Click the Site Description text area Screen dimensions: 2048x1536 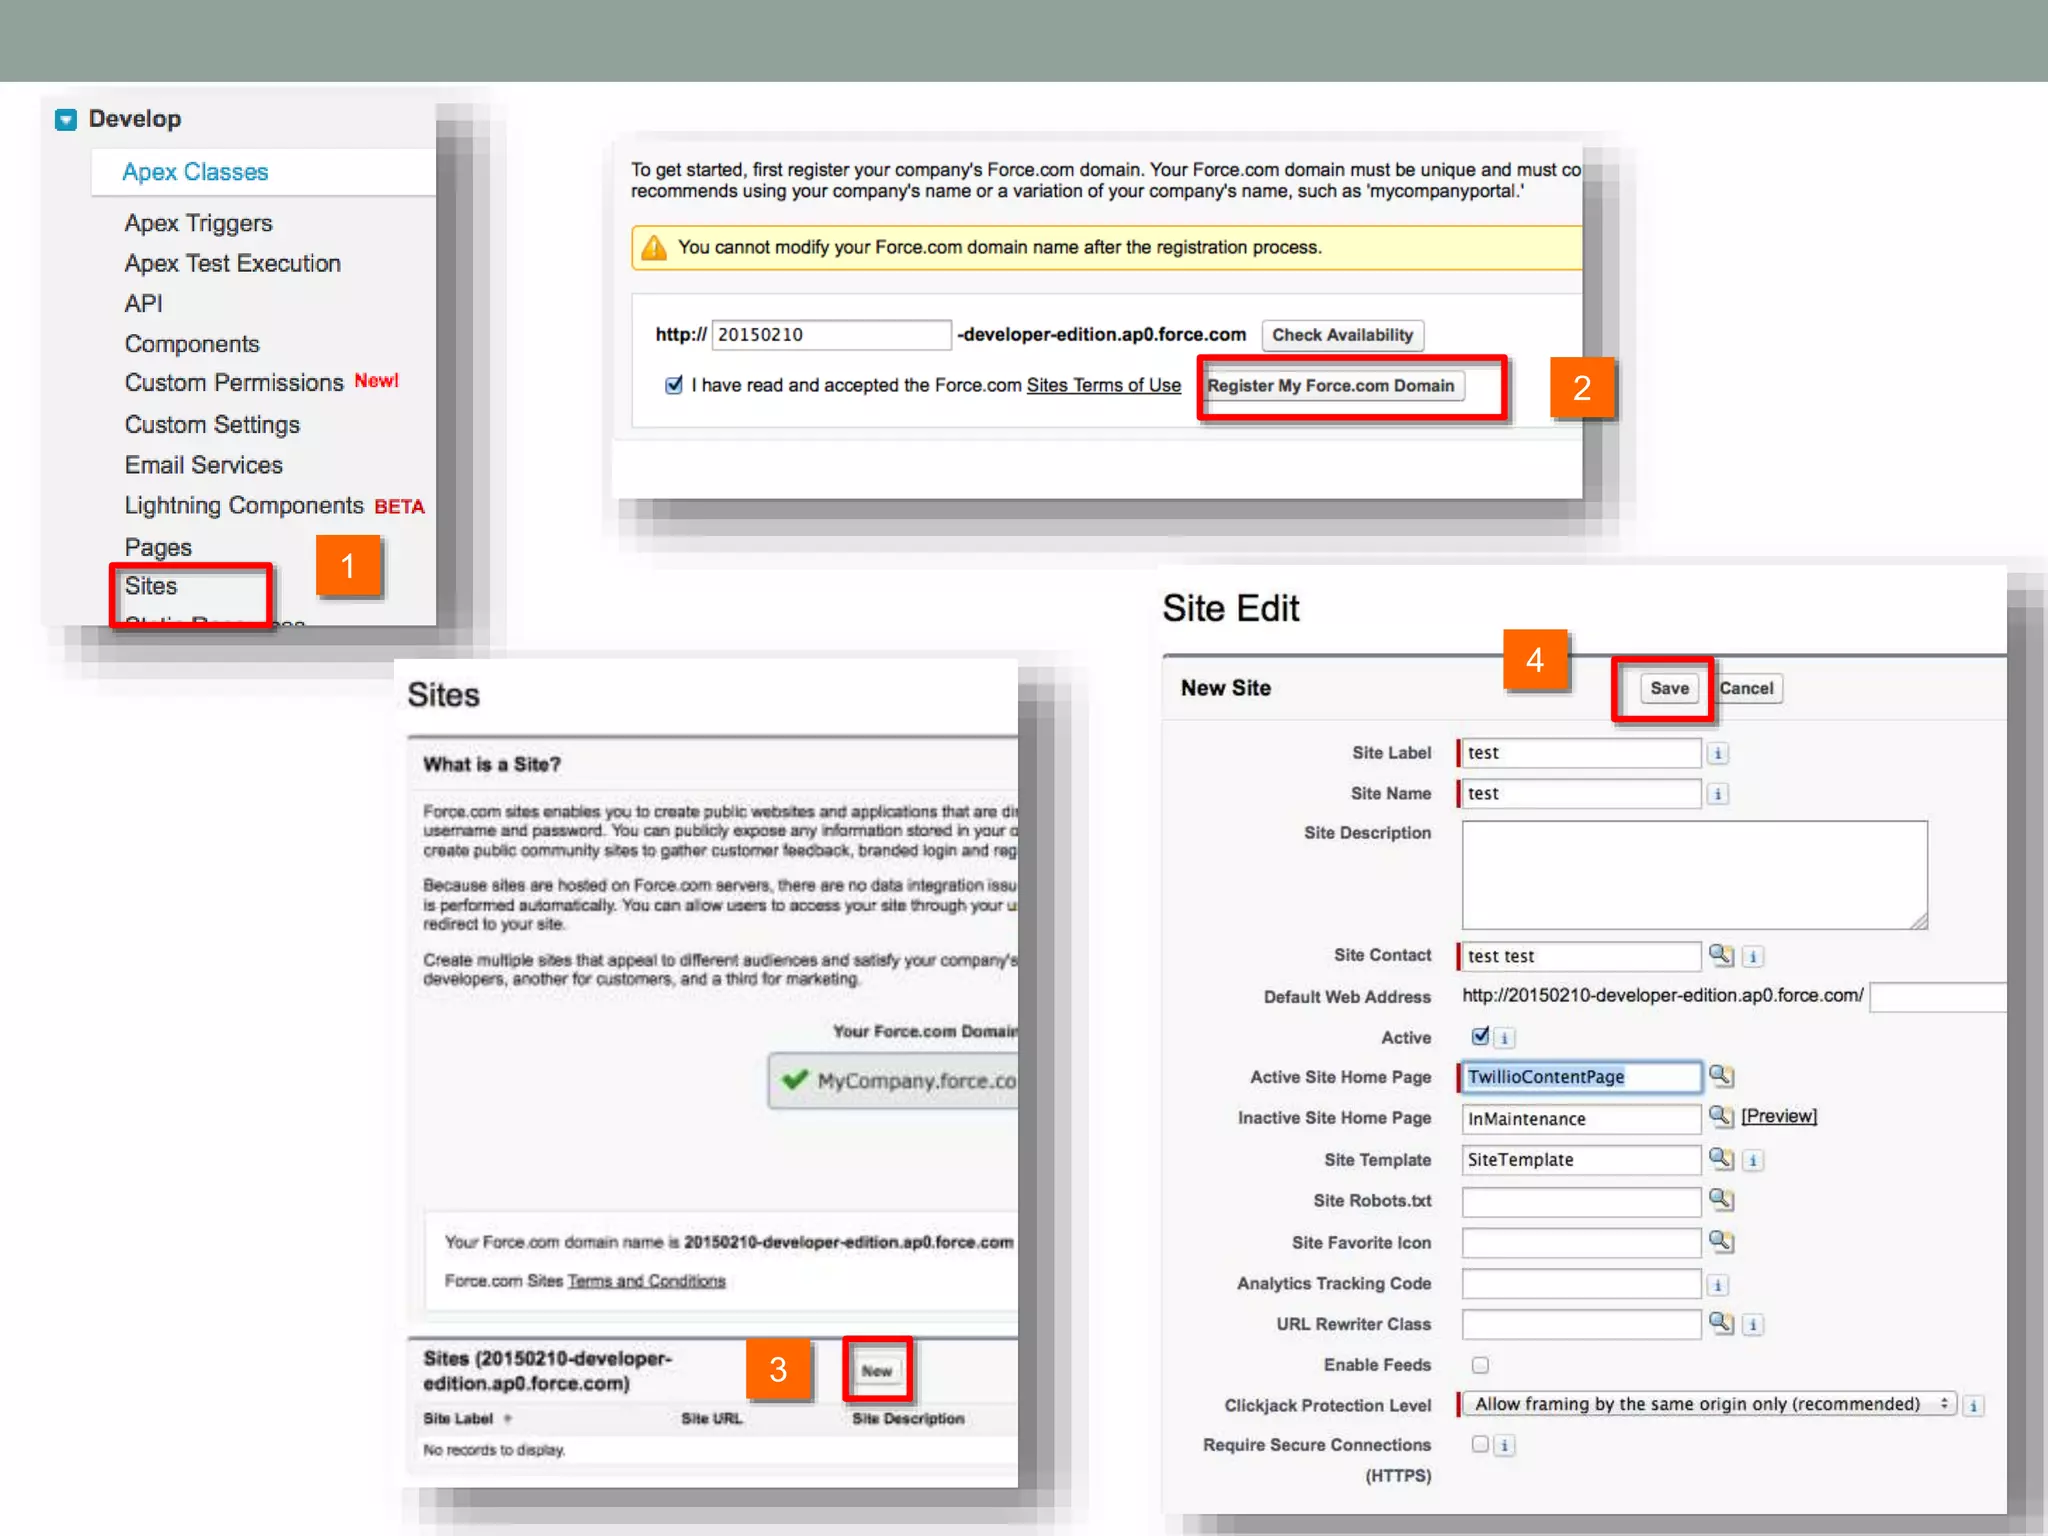(x=1694, y=875)
